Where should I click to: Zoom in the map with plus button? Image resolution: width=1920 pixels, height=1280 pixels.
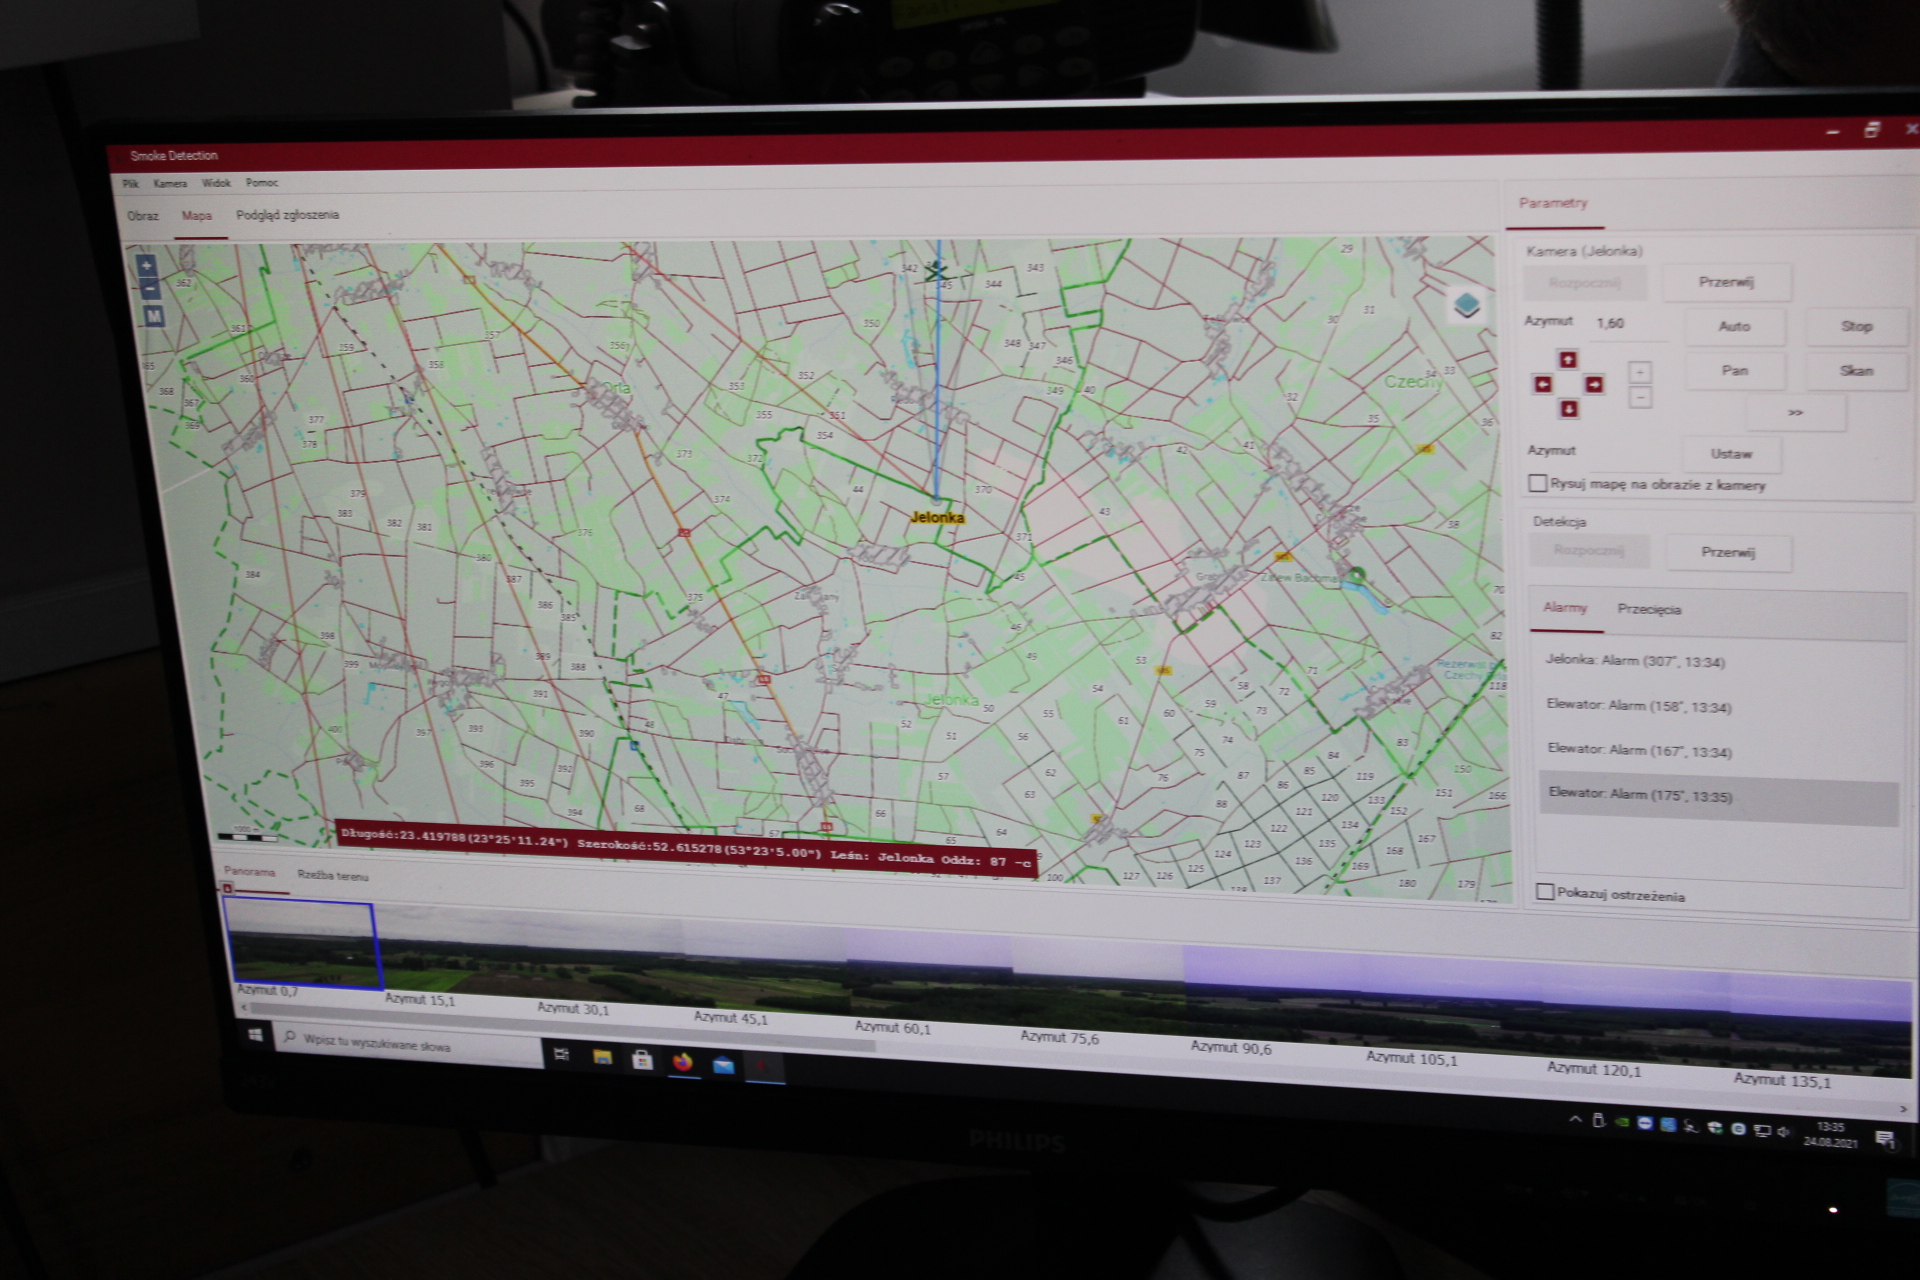(146, 265)
